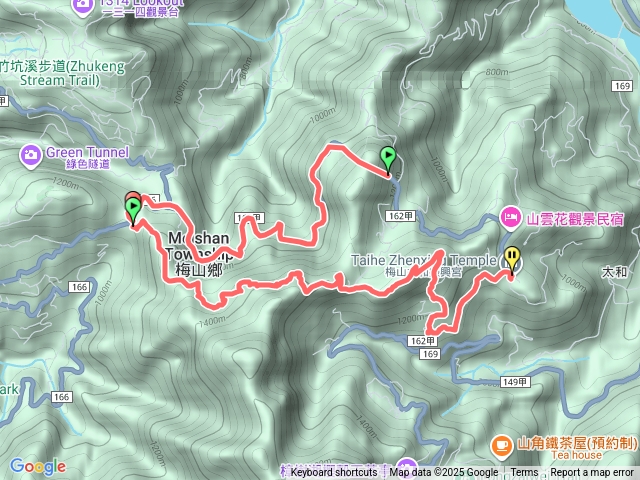Open the Google logo link
The width and height of the screenshot is (640, 480).
point(38,467)
